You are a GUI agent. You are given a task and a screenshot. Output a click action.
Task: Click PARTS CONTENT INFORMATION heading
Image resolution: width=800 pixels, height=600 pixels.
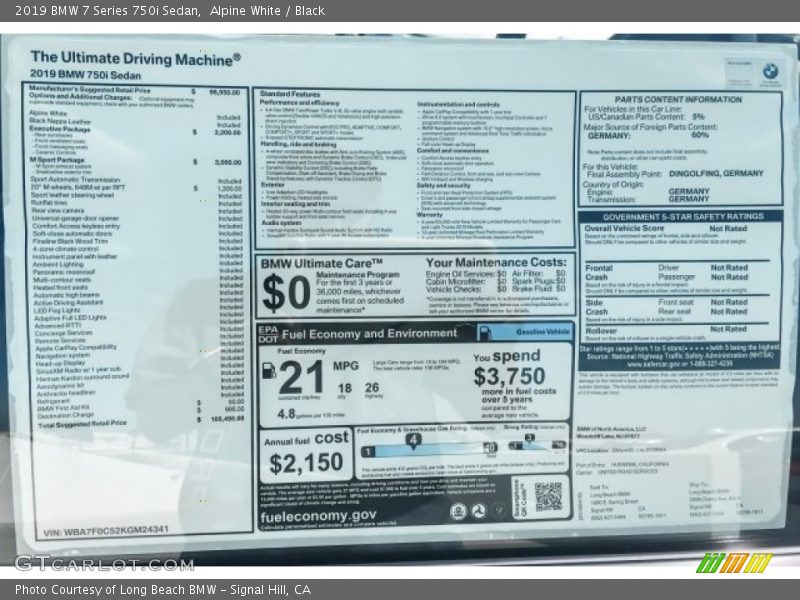click(678, 99)
